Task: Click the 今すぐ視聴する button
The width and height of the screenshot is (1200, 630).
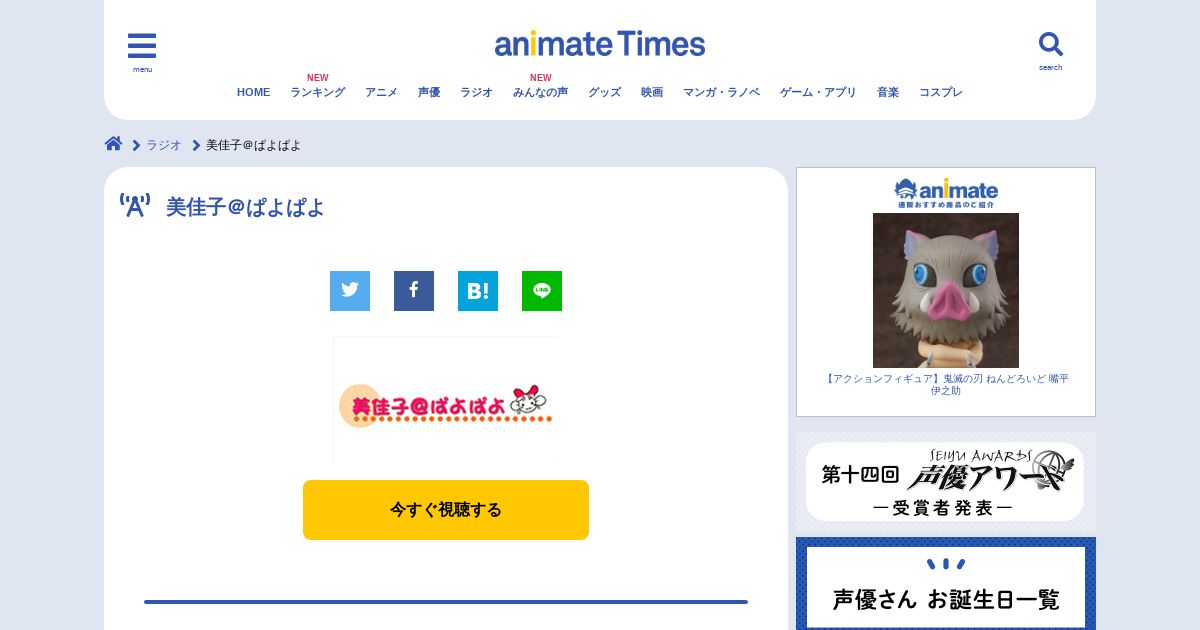Action: pyautogui.click(x=446, y=510)
